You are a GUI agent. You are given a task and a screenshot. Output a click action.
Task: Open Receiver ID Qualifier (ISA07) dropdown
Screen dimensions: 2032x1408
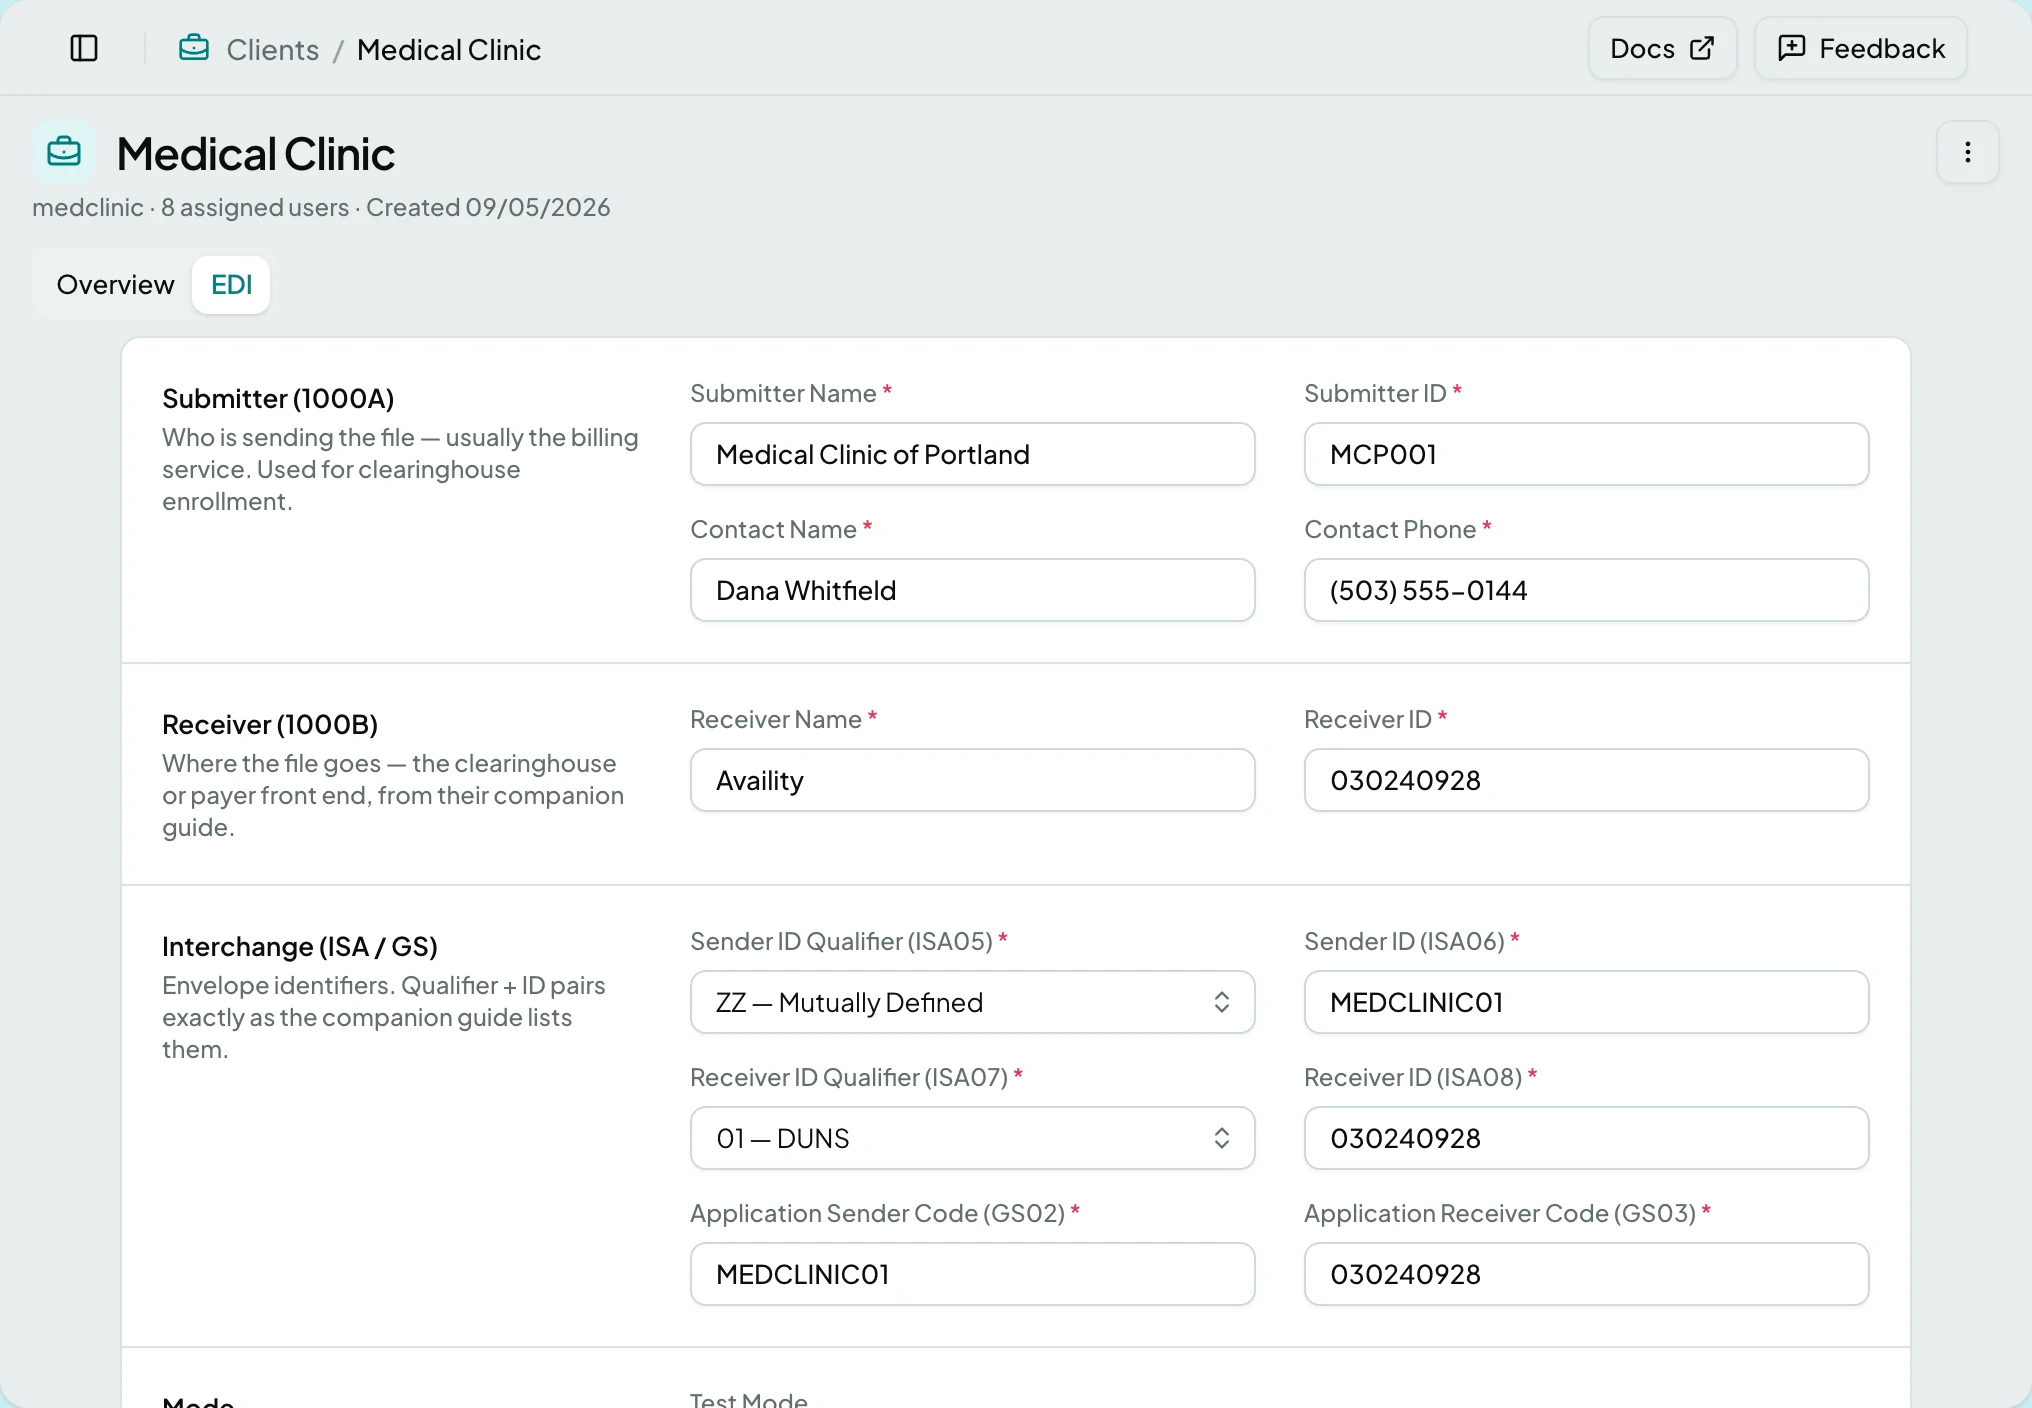pos(972,1138)
